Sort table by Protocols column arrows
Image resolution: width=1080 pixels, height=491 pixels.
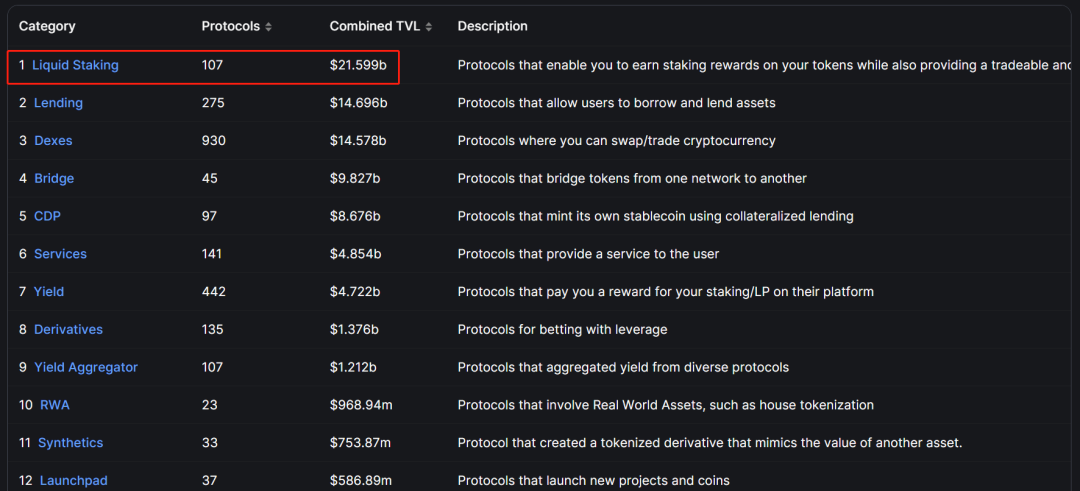coord(269,27)
